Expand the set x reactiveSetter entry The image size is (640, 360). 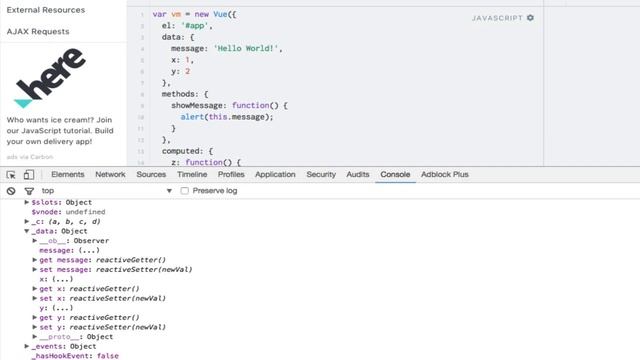pos(35,298)
